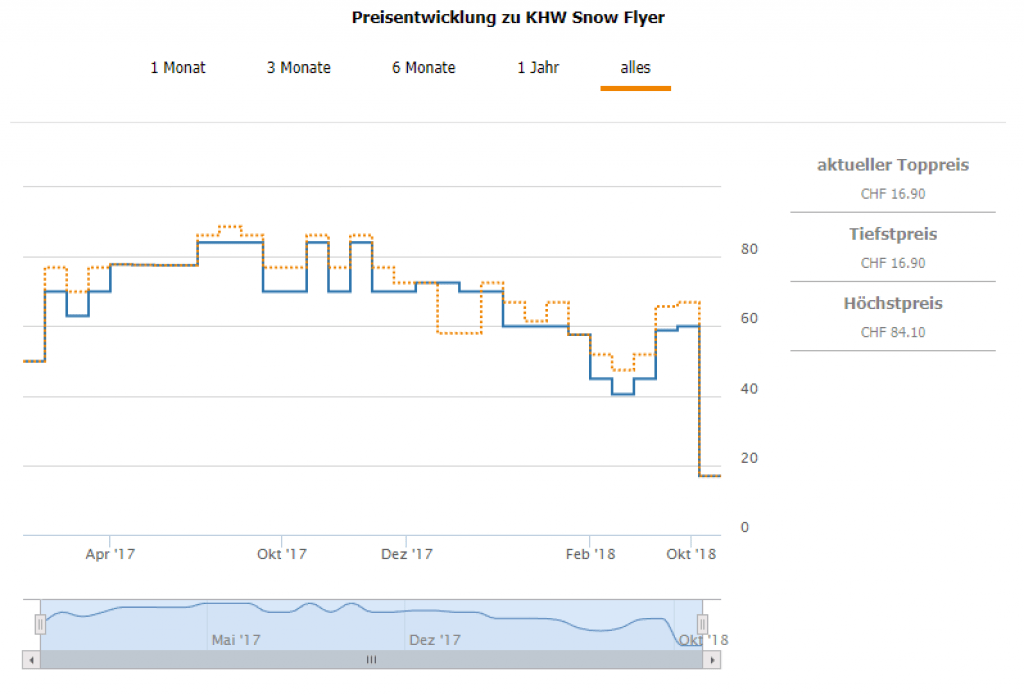Viewport: 1024px width, 695px height.
Task: Select the 'alles' range tab
Action: point(635,68)
